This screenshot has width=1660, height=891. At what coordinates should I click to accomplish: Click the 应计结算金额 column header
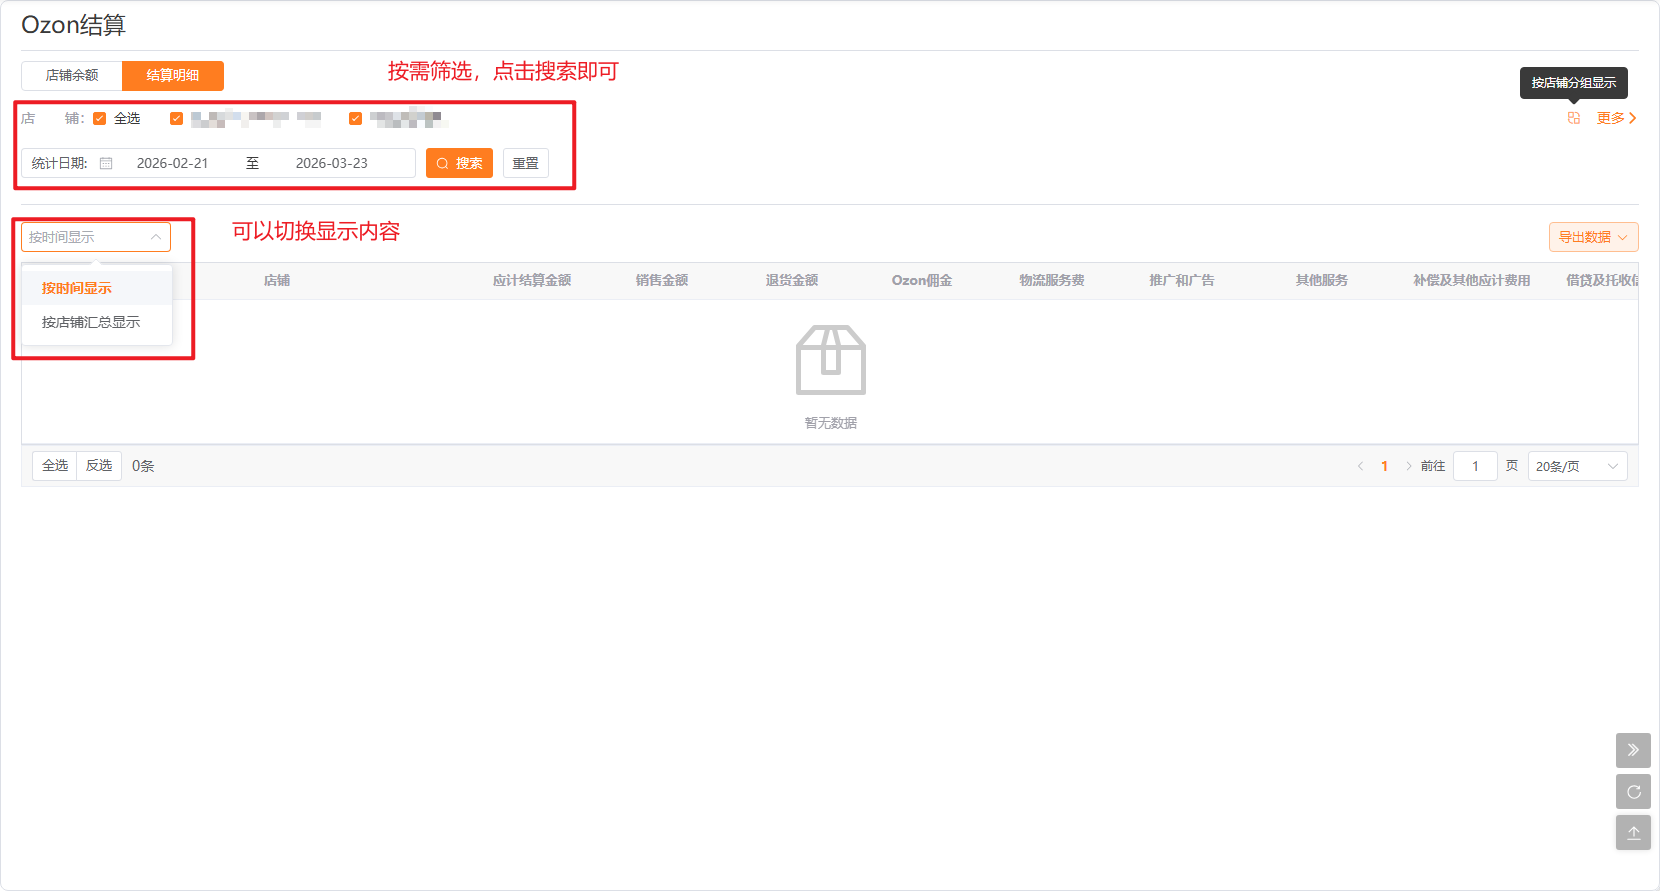tap(532, 281)
